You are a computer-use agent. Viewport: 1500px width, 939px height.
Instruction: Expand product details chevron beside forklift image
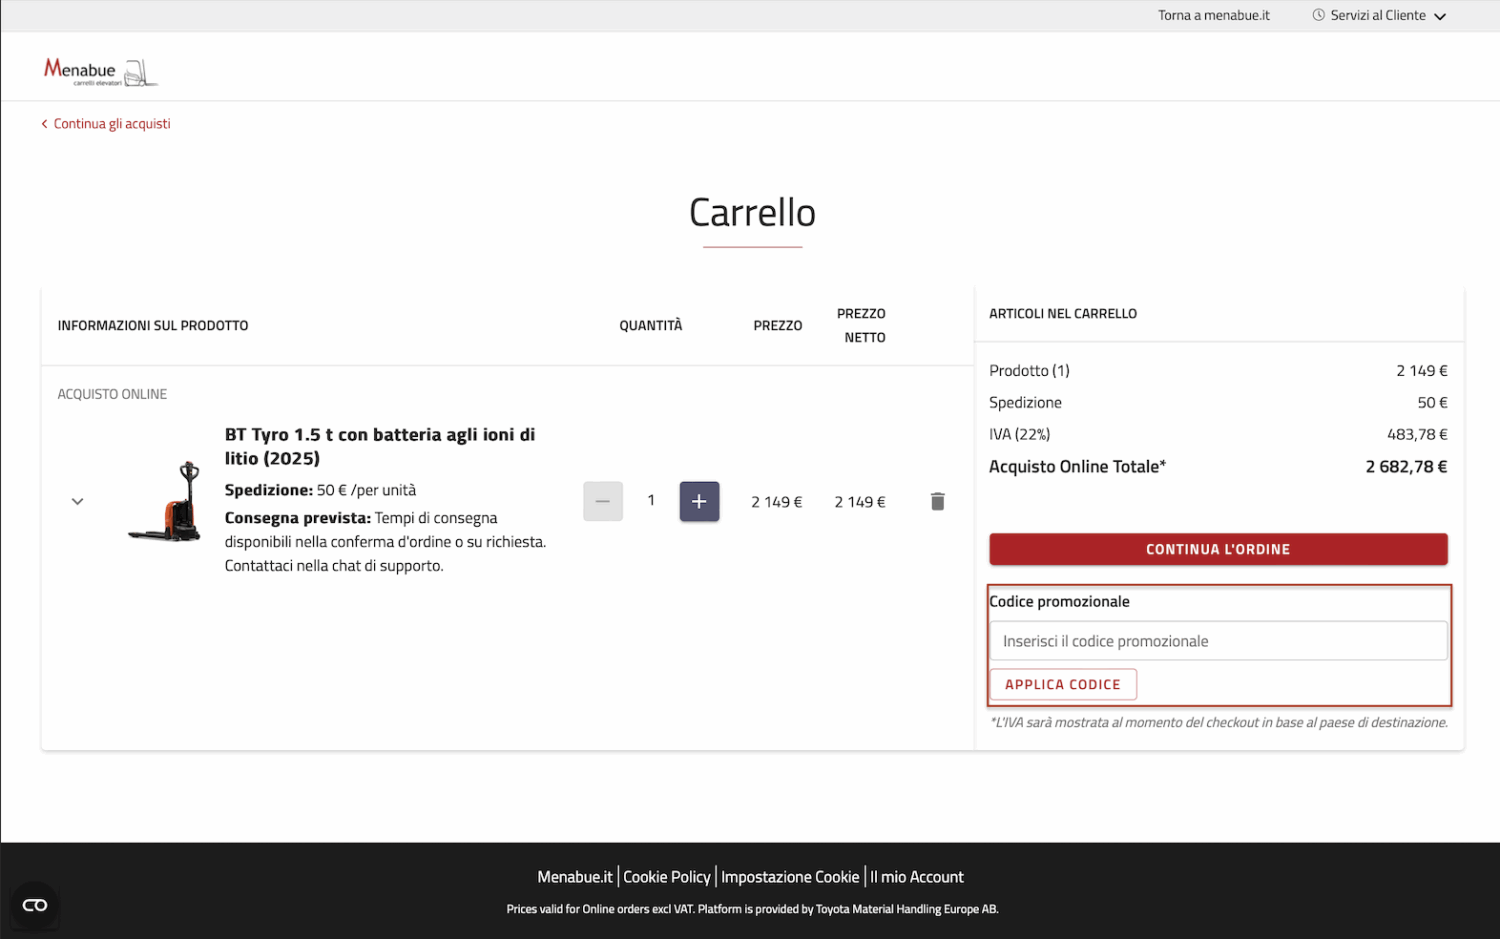(x=78, y=502)
